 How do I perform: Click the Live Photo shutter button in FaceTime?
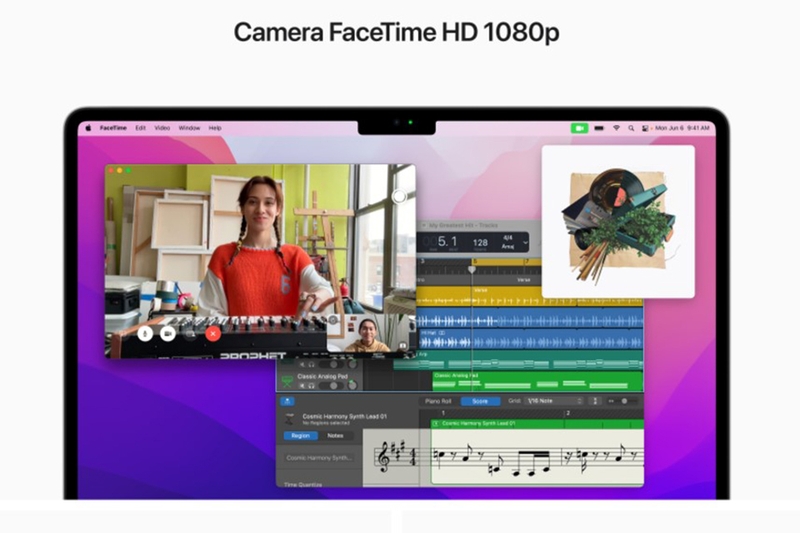pyautogui.click(x=399, y=196)
